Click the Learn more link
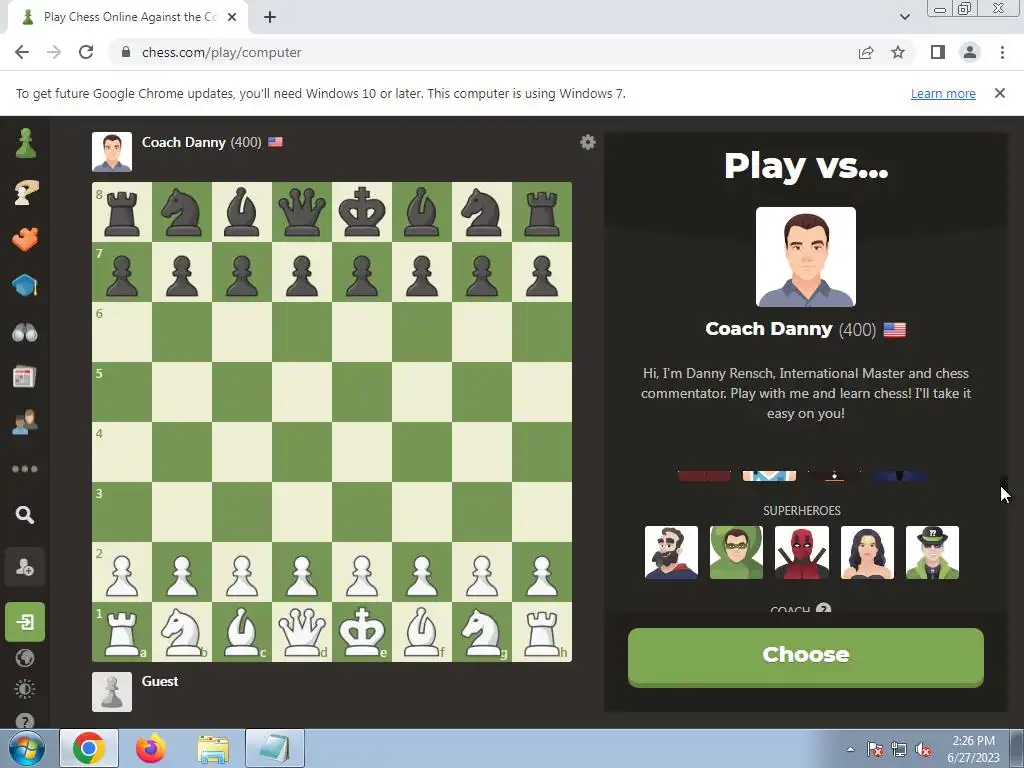1024x768 pixels. (943, 93)
